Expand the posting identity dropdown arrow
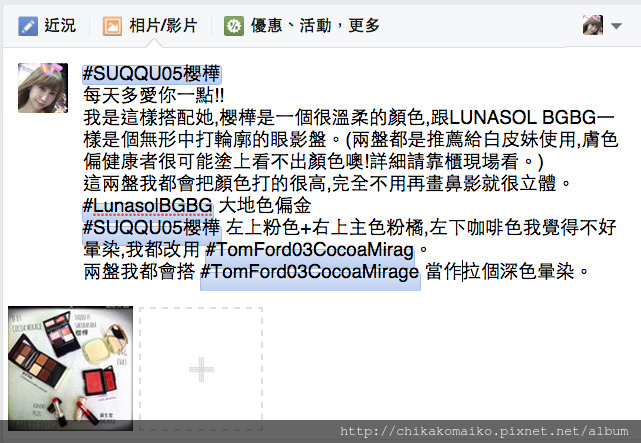Viewport: 641px width, 443px height. point(616,26)
